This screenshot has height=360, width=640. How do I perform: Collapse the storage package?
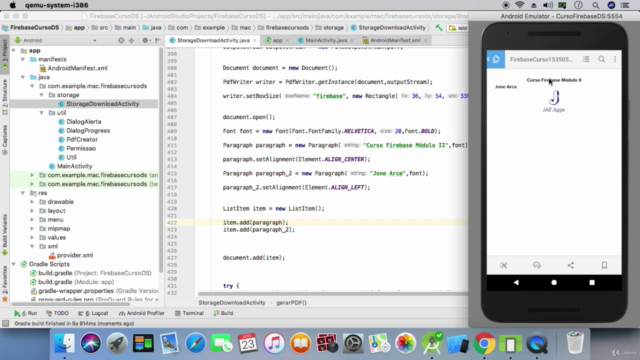click(41, 95)
